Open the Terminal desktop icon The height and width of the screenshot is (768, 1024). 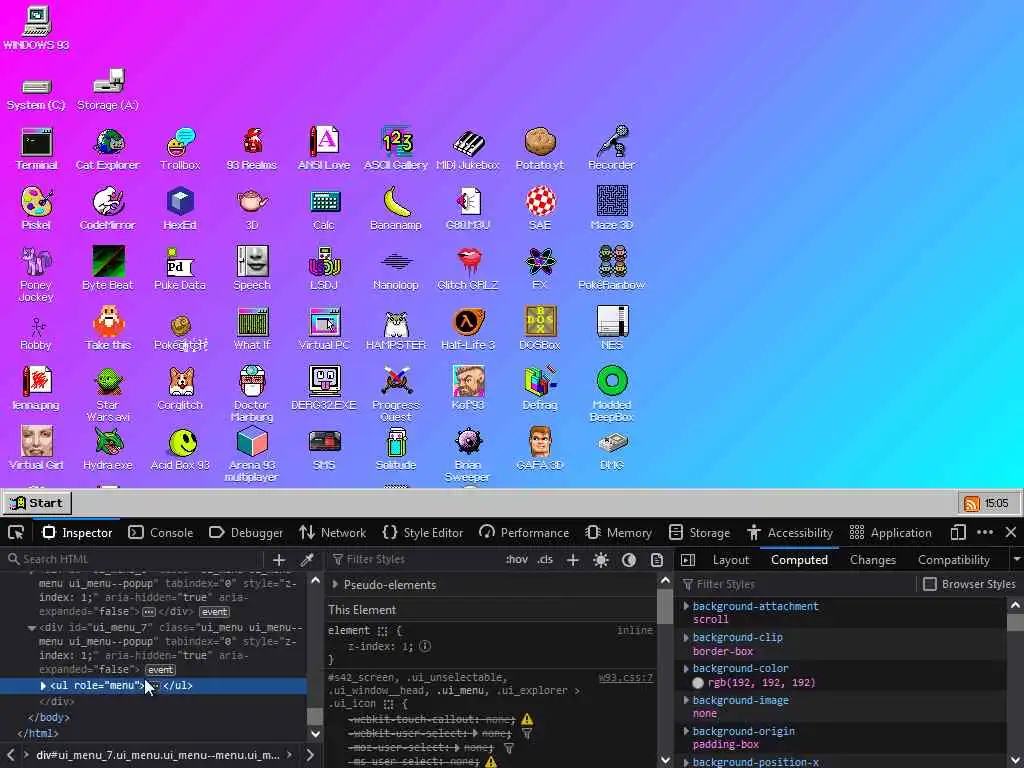[x=37, y=149]
